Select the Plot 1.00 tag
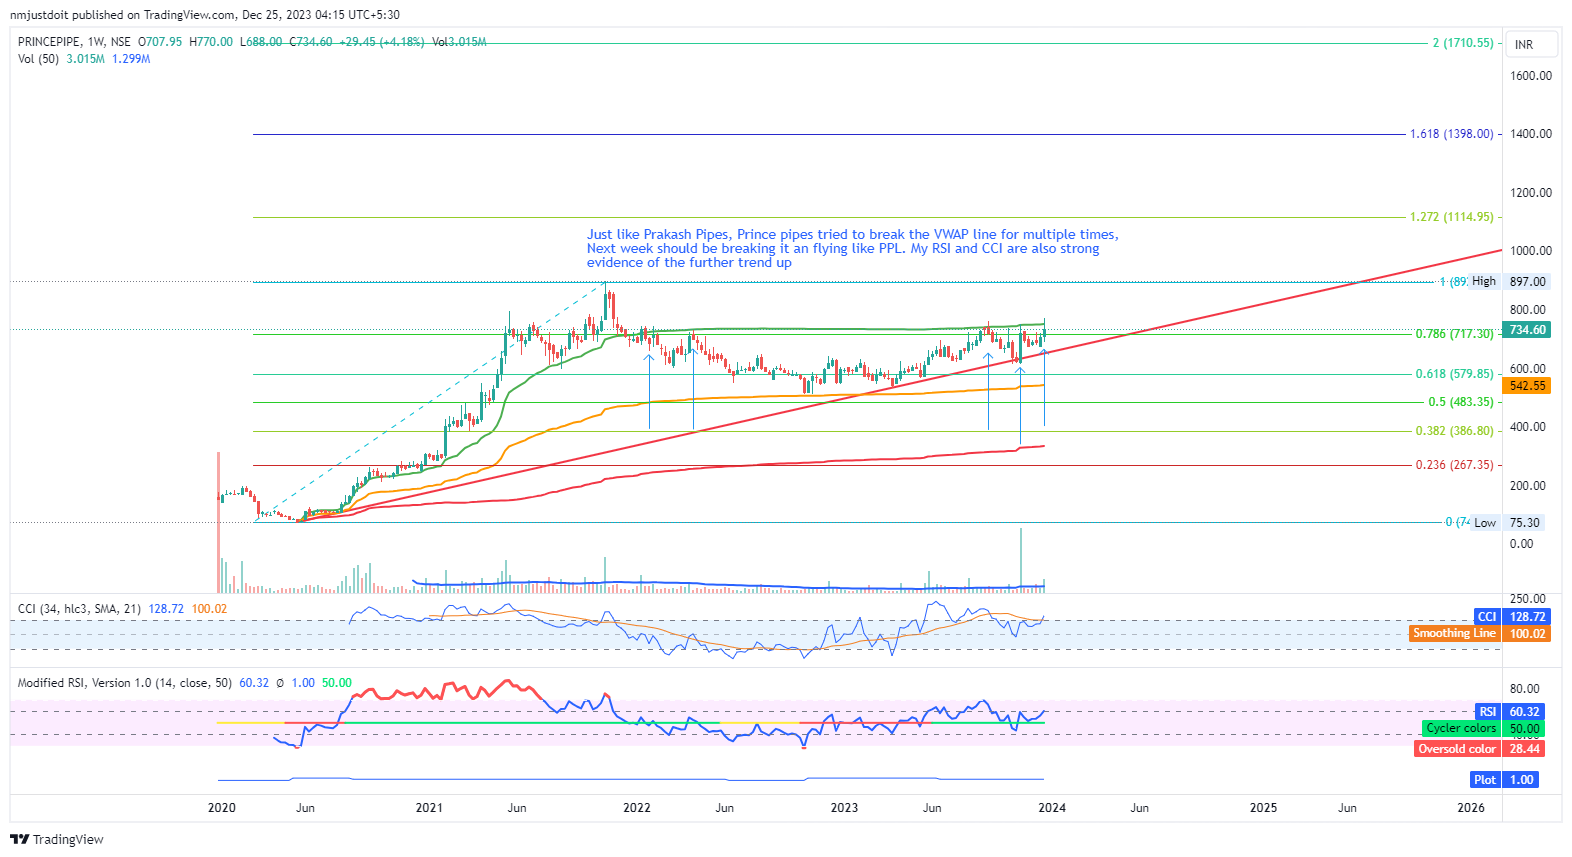 [1503, 780]
